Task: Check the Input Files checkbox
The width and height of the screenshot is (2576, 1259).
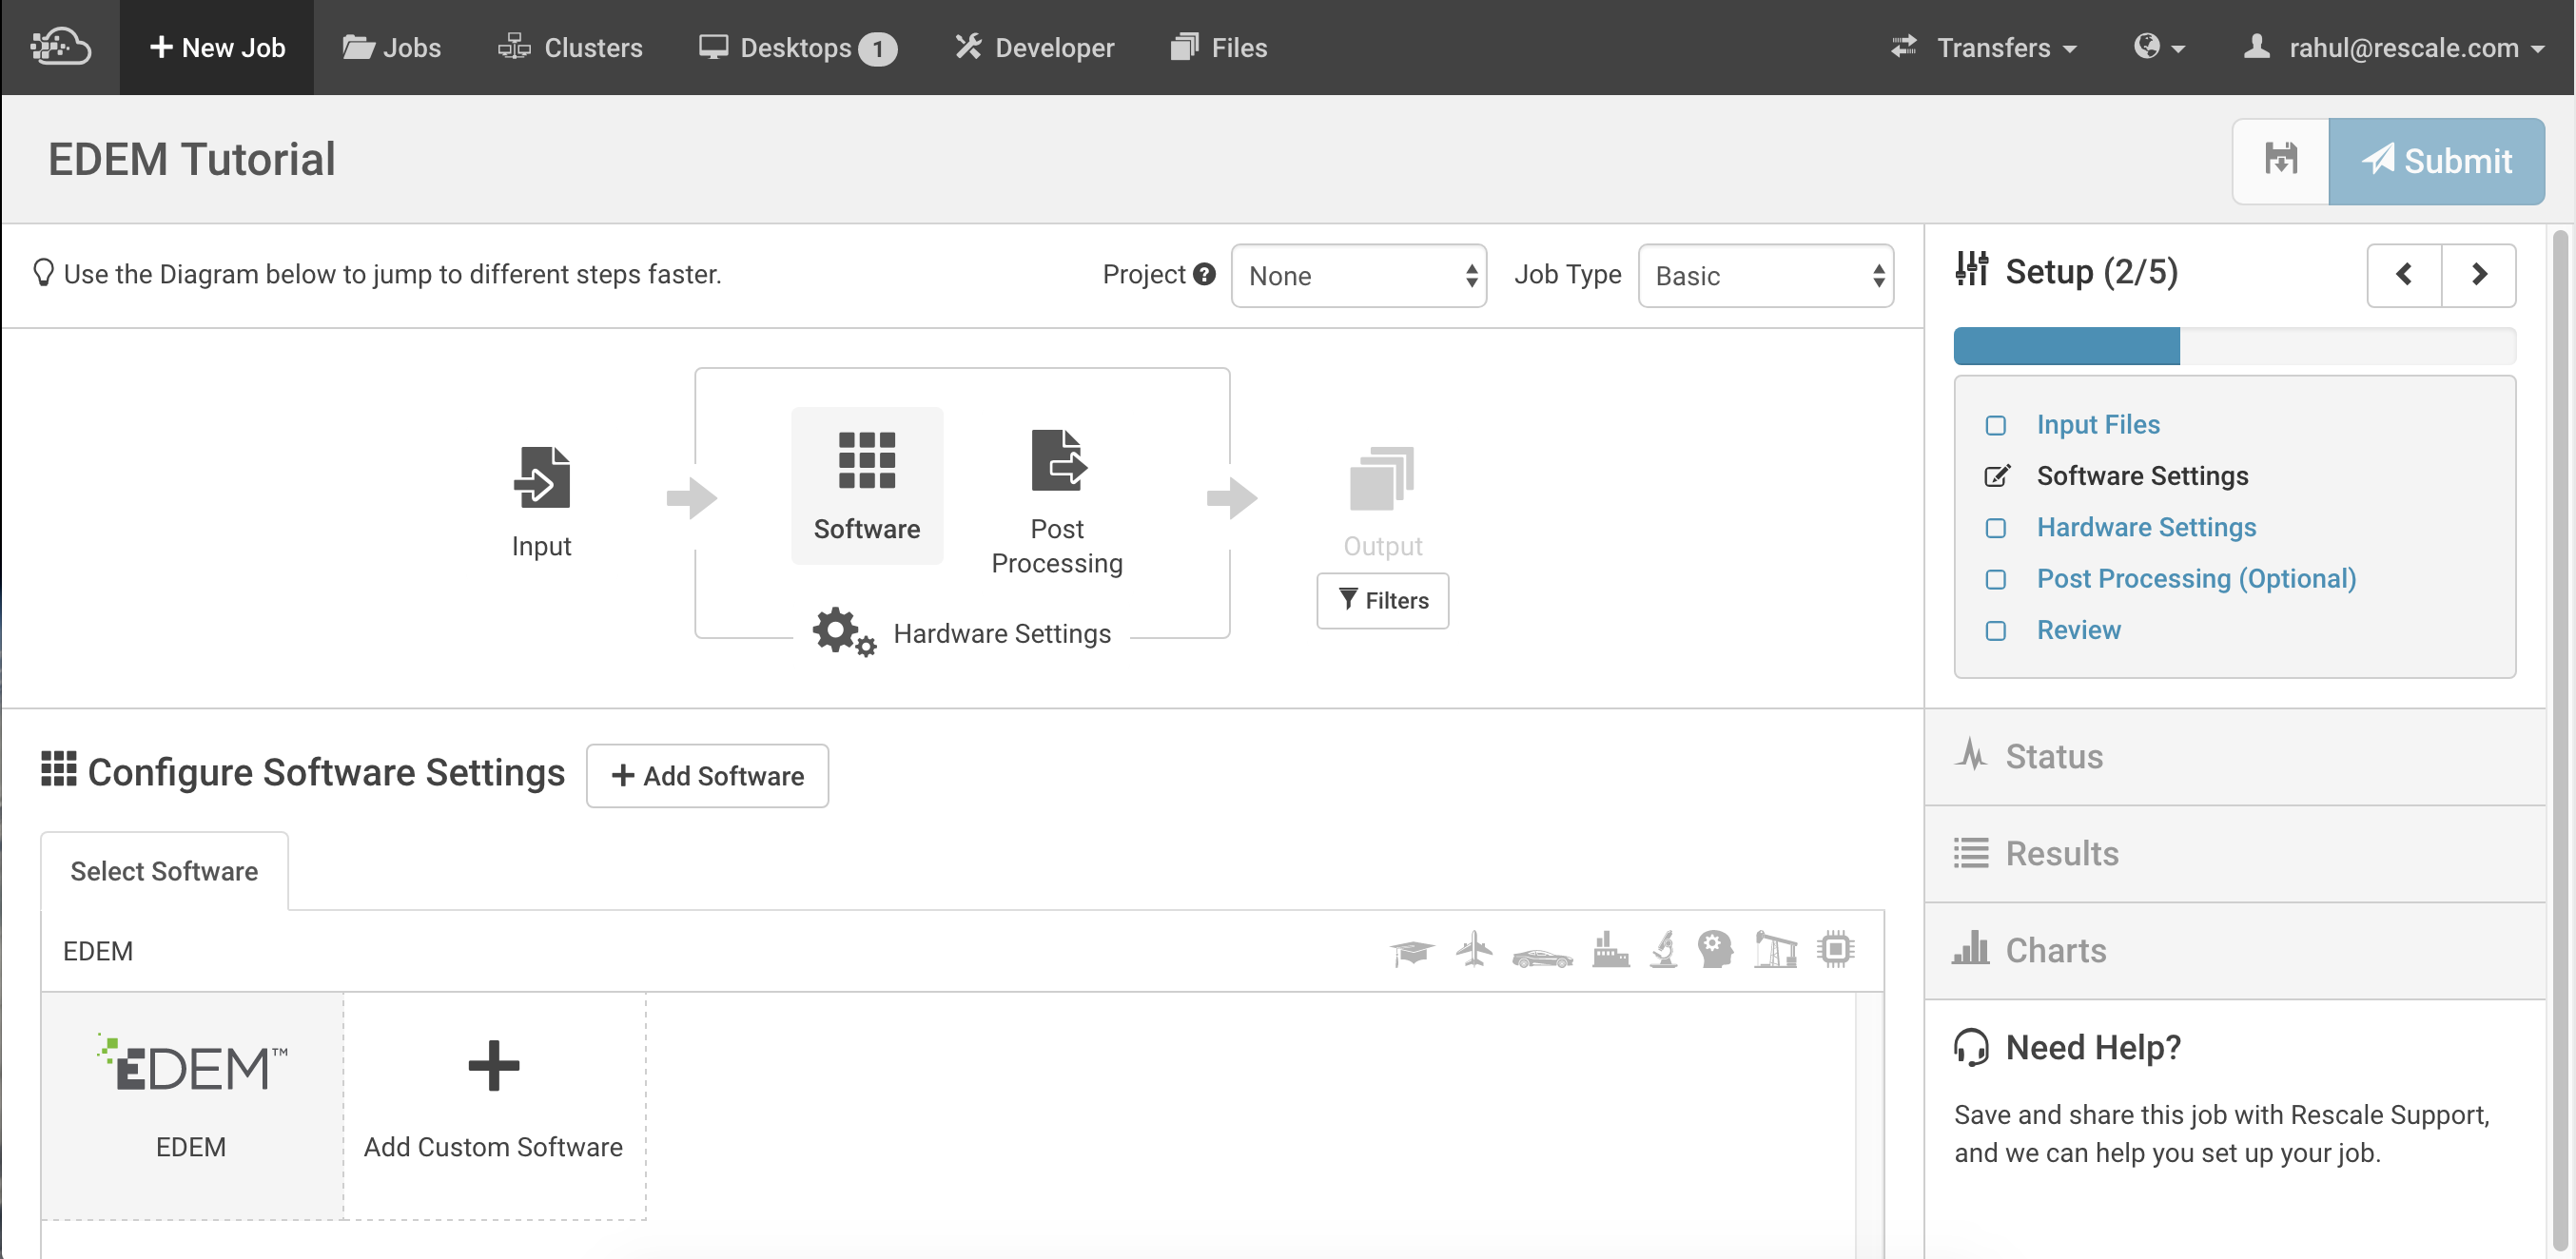Action: click(x=1995, y=425)
